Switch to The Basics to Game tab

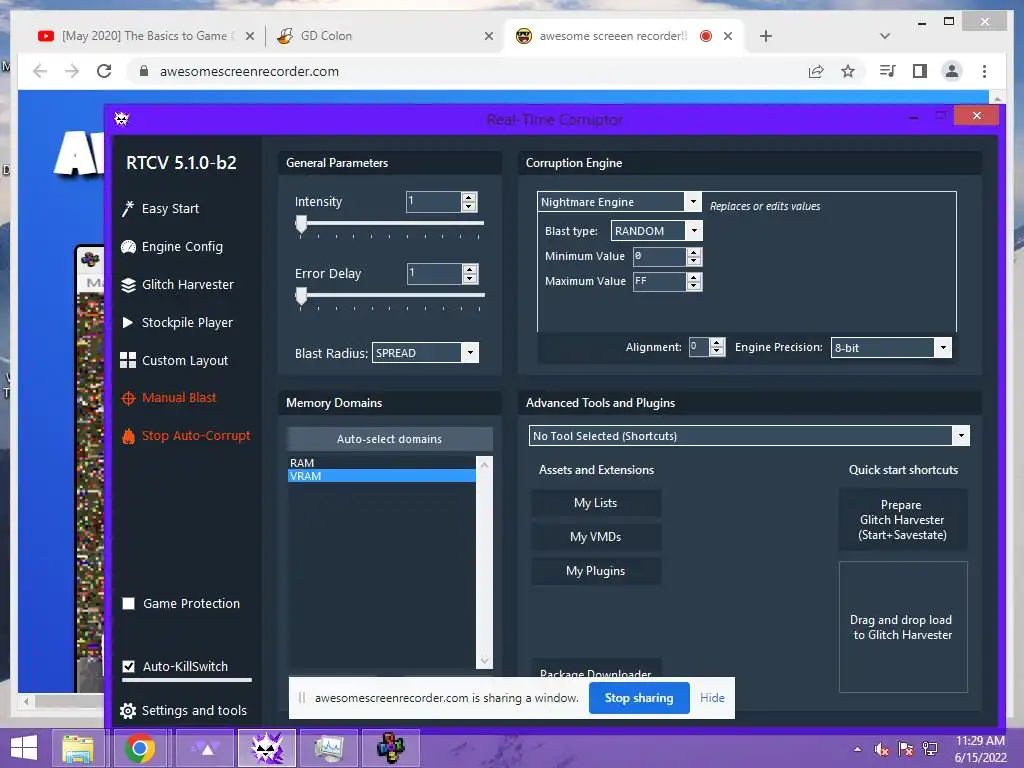[x=144, y=36]
